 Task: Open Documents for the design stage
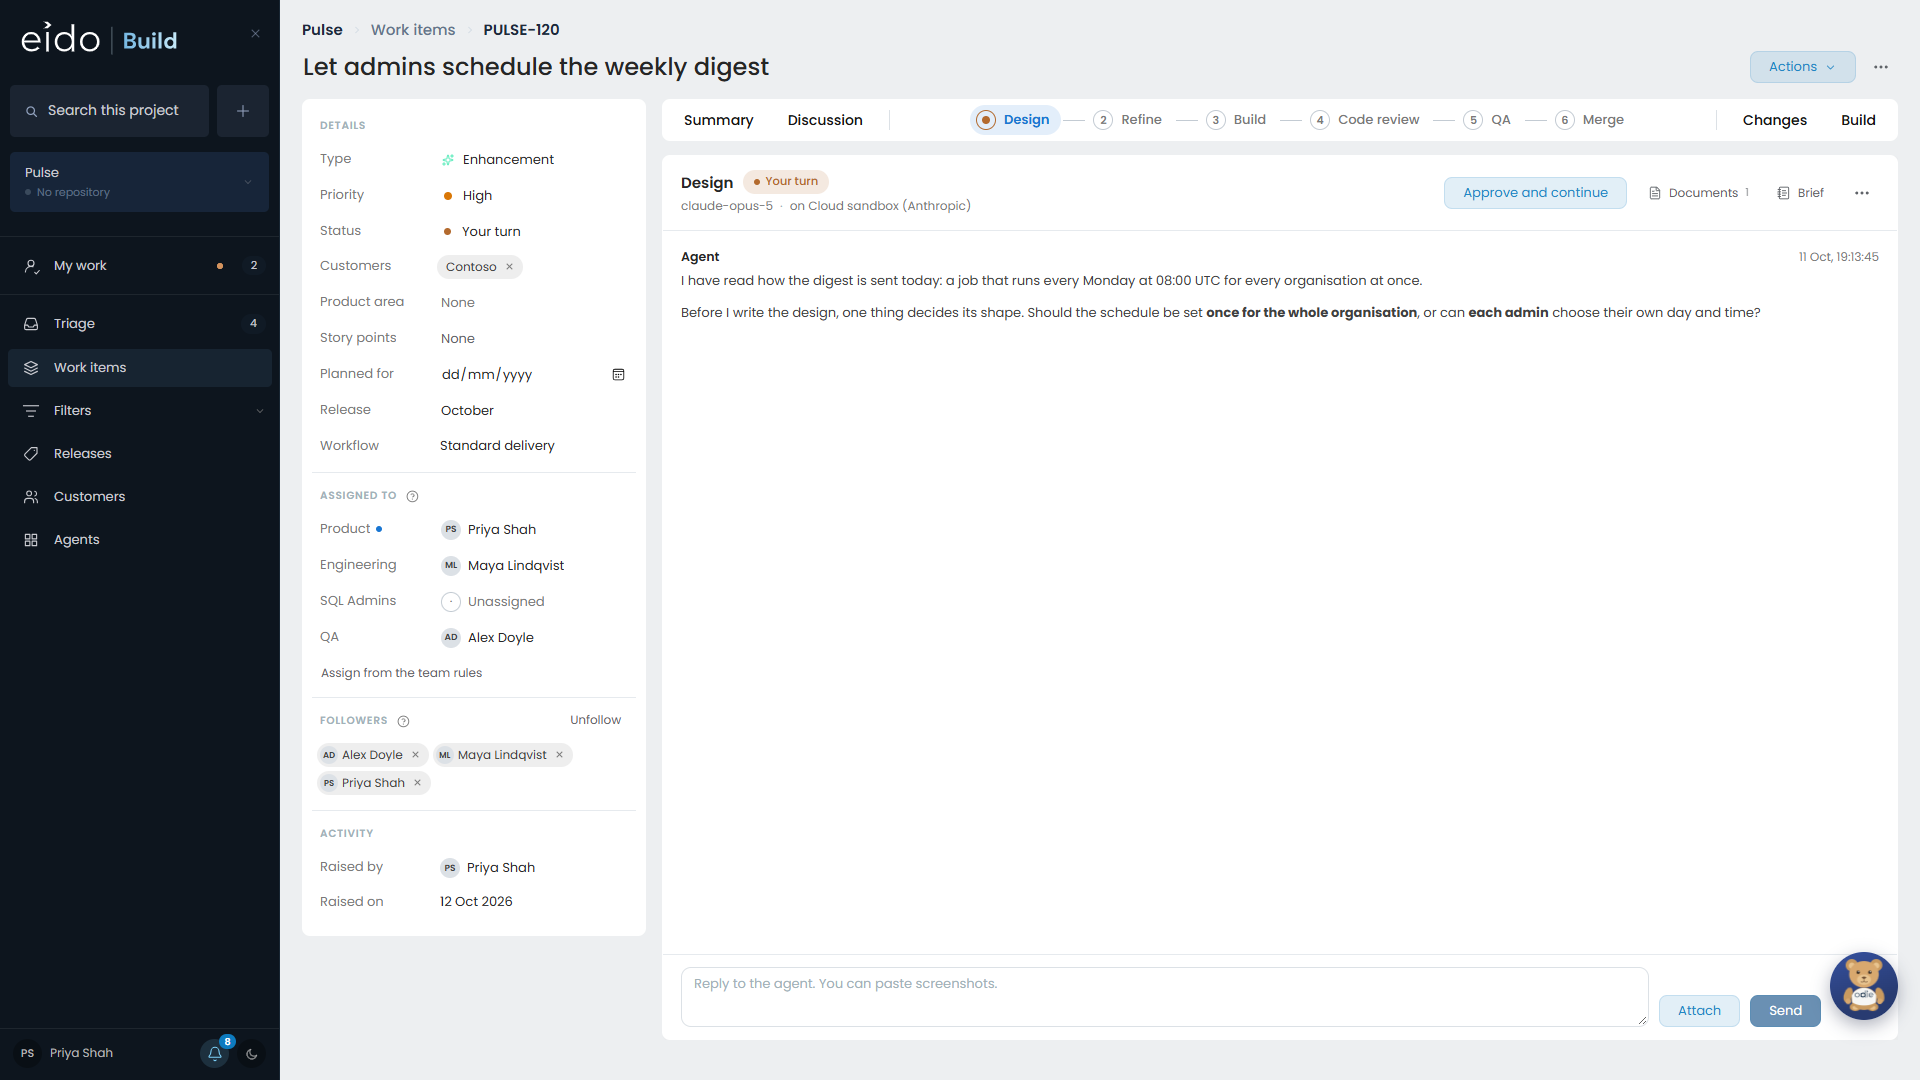[1699, 193]
